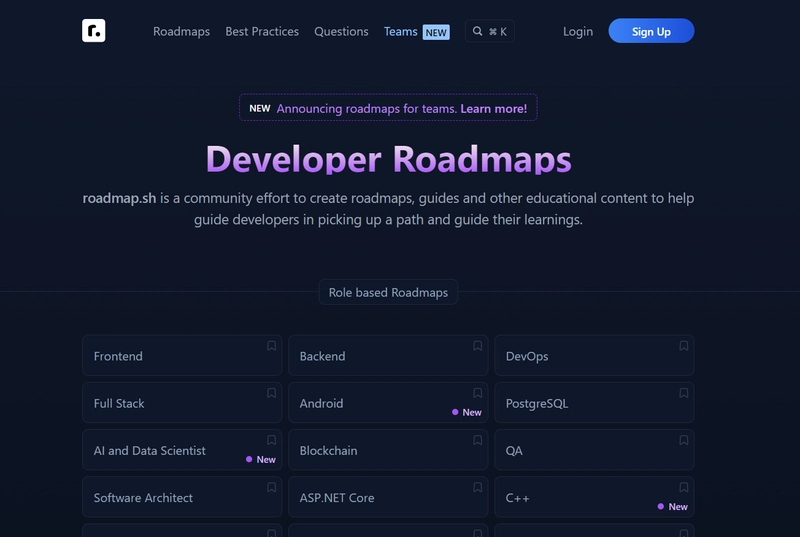
Task: Open the Android roadmap card
Action: point(388,403)
